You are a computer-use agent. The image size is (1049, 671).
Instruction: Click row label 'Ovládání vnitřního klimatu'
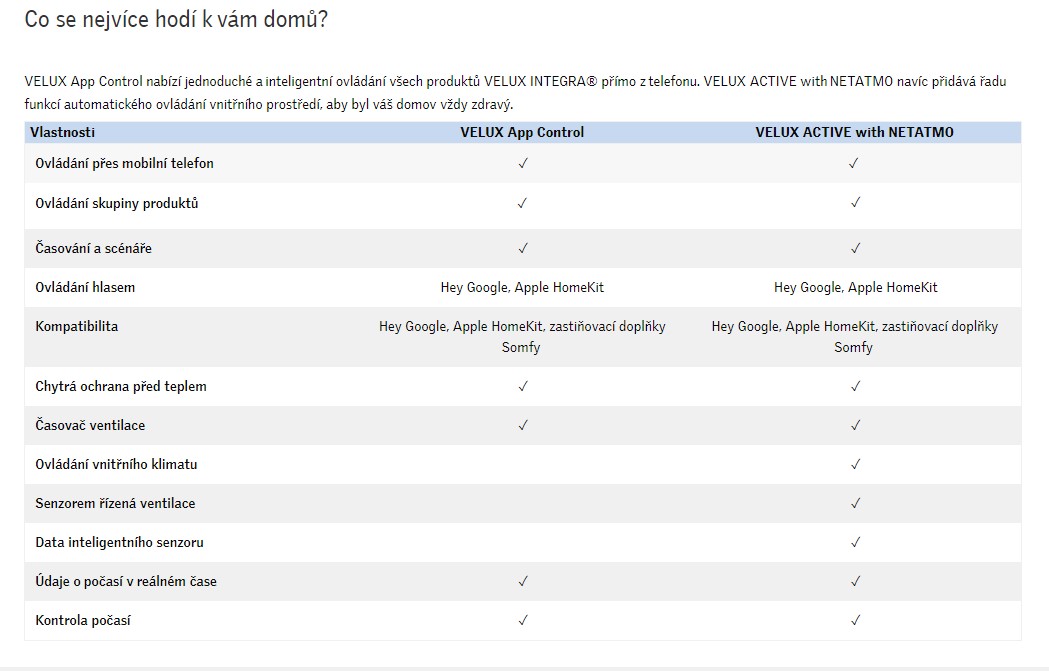coord(116,464)
